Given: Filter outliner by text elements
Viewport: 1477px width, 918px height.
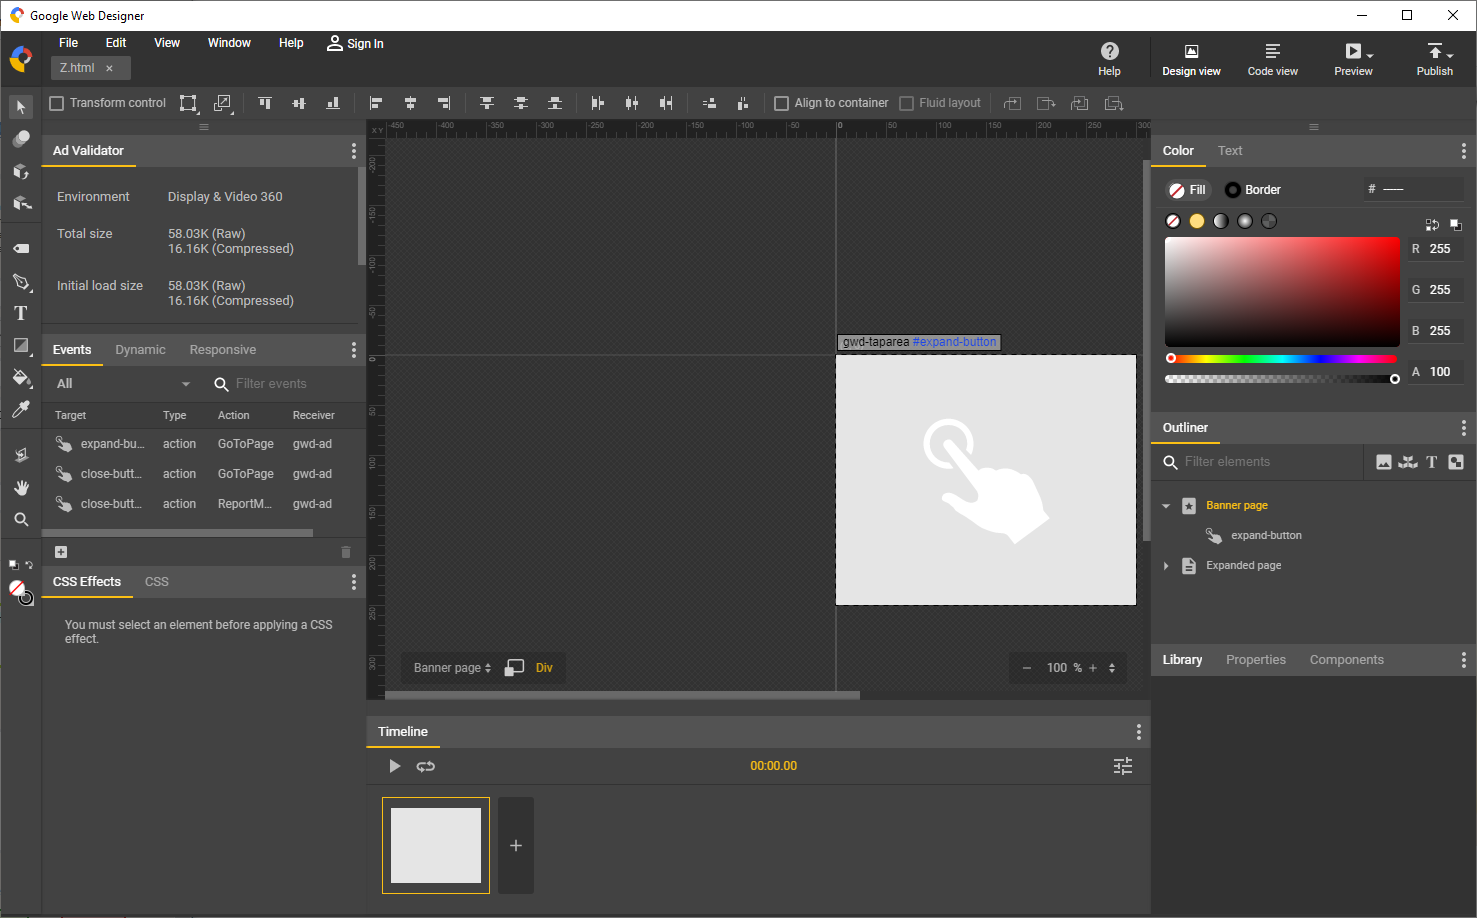Looking at the screenshot, I should pyautogui.click(x=1432, y=462).
